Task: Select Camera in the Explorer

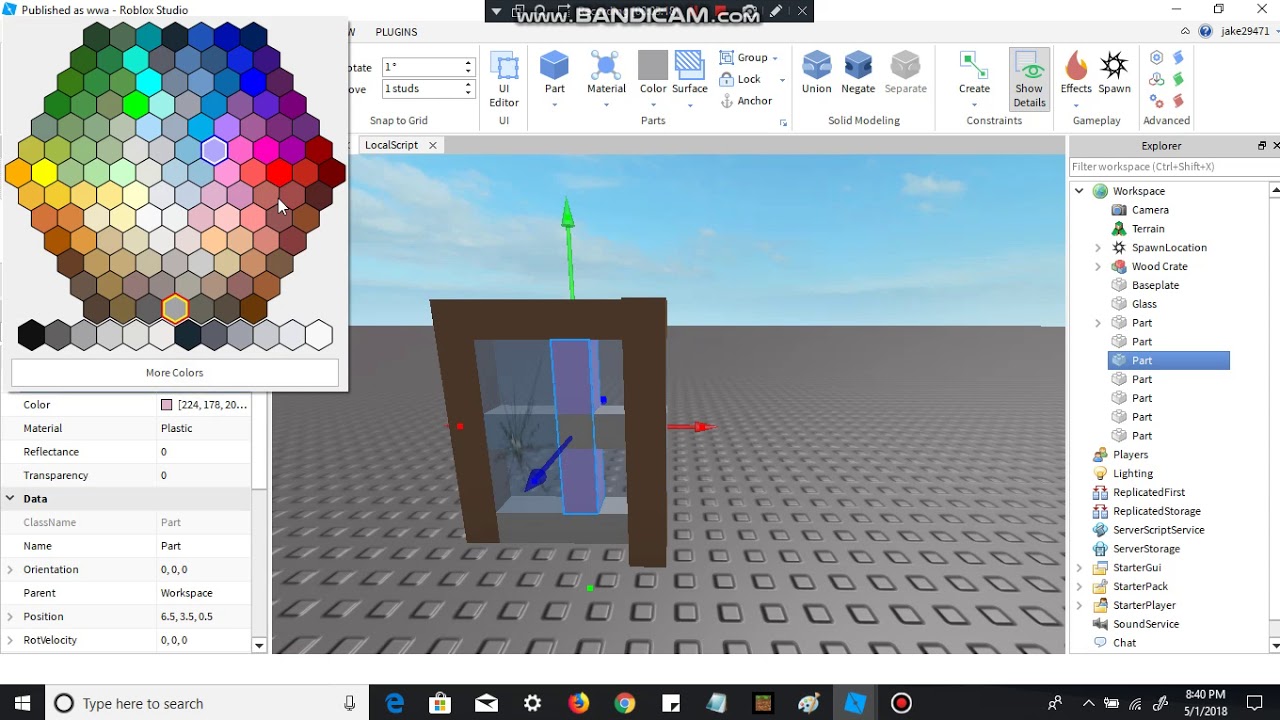Action: pos(1150,210)
